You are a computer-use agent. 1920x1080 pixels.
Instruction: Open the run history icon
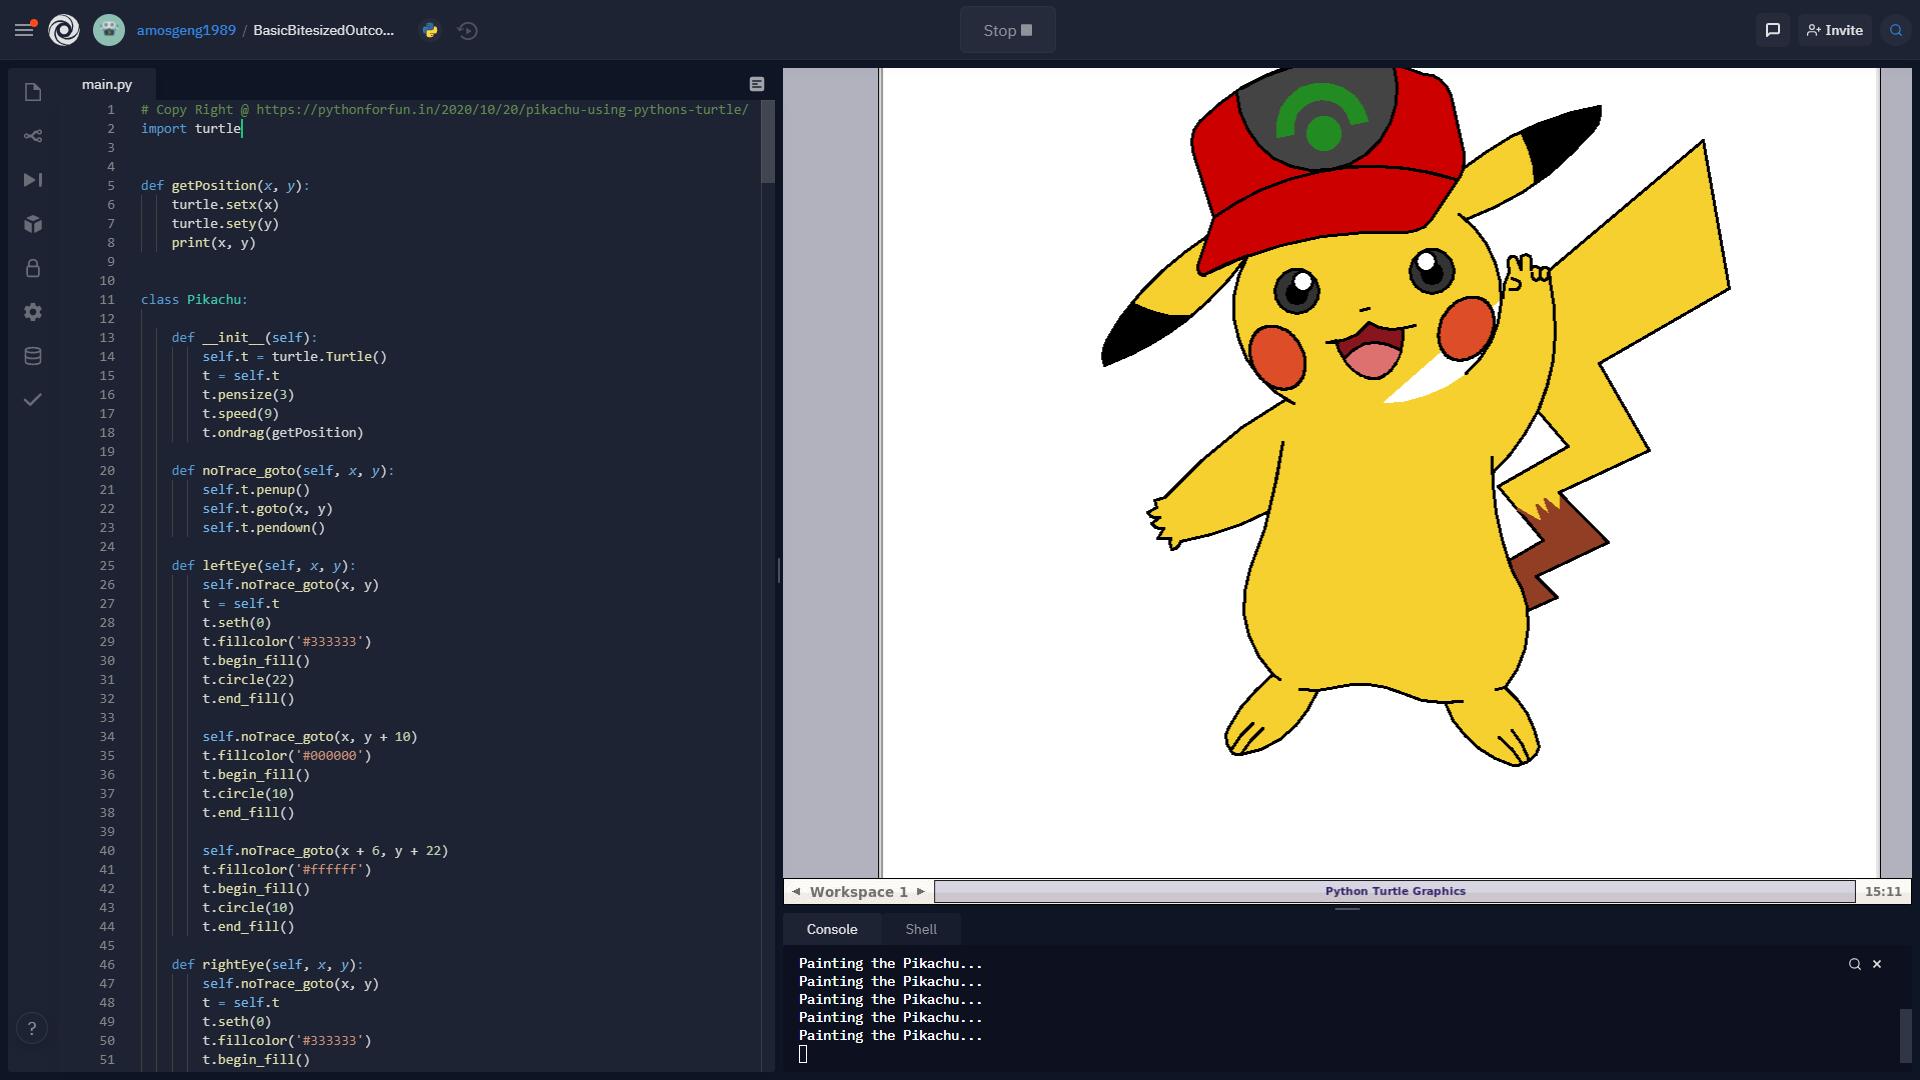tap(468, 30)
